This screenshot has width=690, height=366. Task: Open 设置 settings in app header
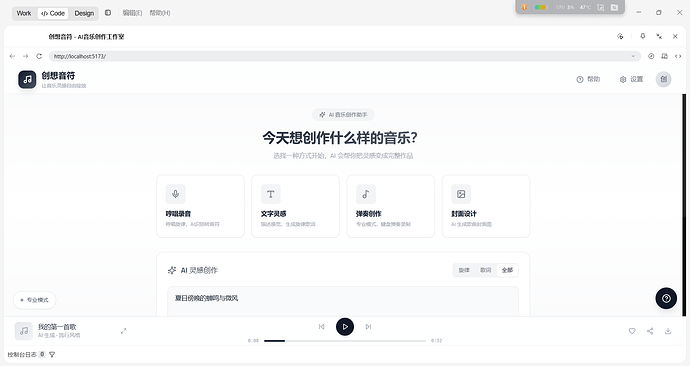pyautogui.click(x=631, y=79)
